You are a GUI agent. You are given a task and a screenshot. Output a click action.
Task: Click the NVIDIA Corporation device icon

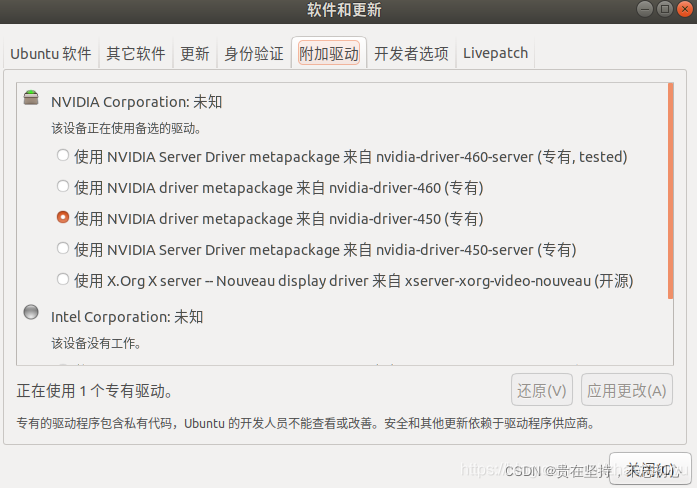coord(31,98)
